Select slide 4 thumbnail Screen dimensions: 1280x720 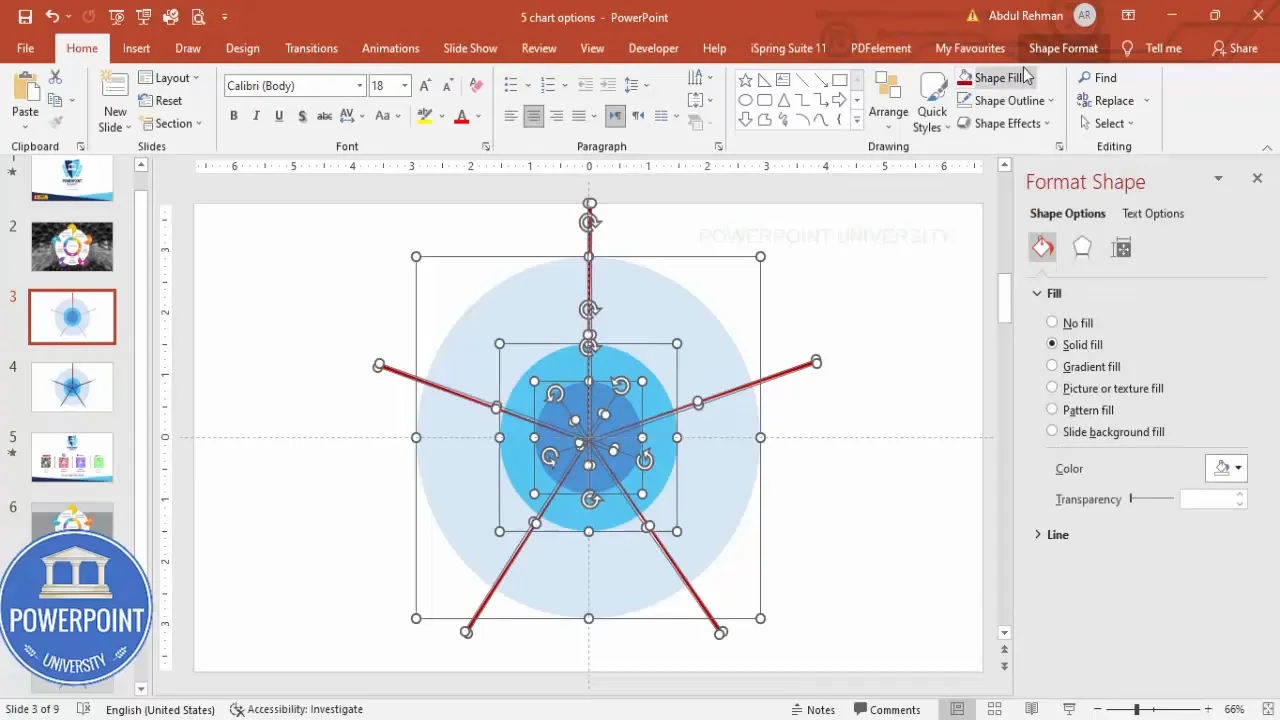point(72,387)
